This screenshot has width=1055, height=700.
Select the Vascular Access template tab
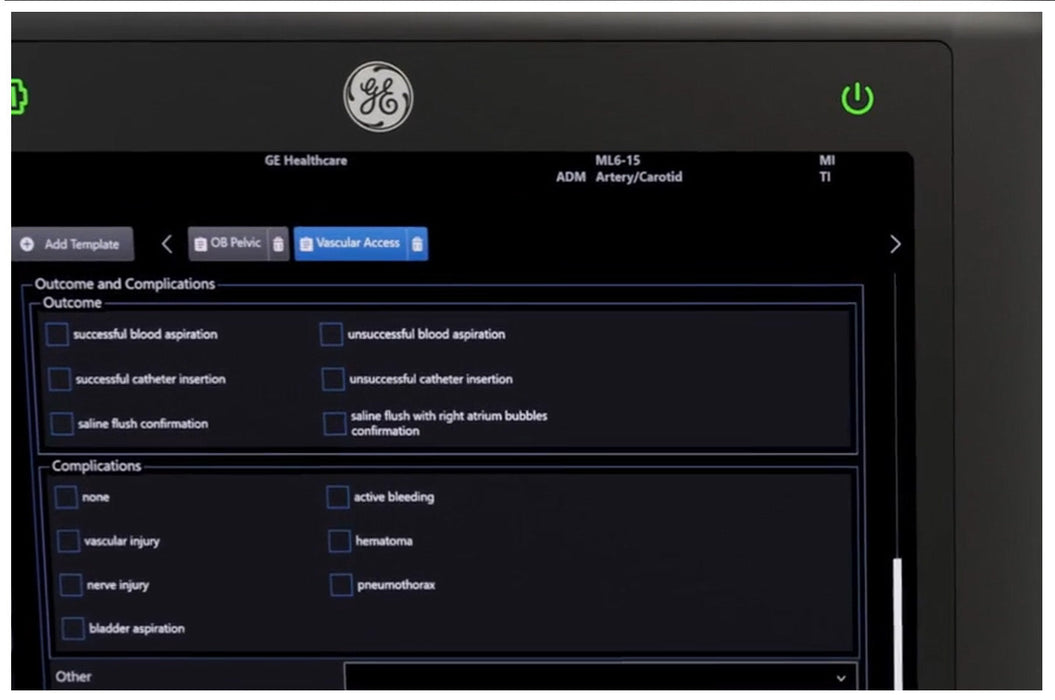click(351, 243)
